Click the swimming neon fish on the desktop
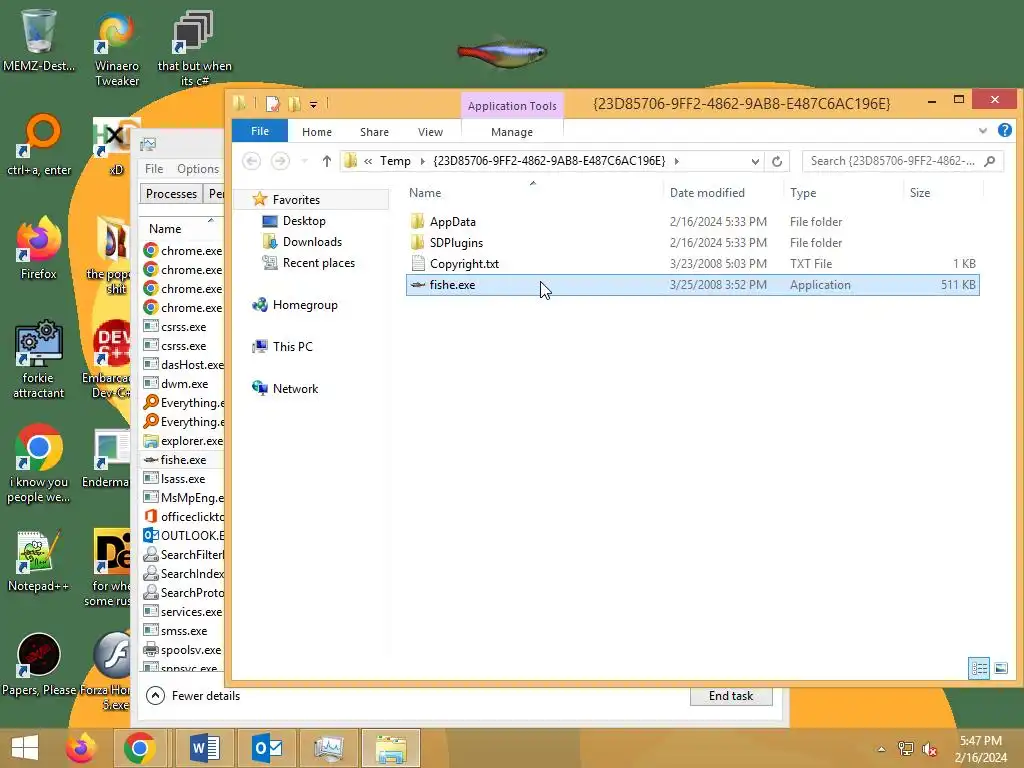 click(502, 53)
